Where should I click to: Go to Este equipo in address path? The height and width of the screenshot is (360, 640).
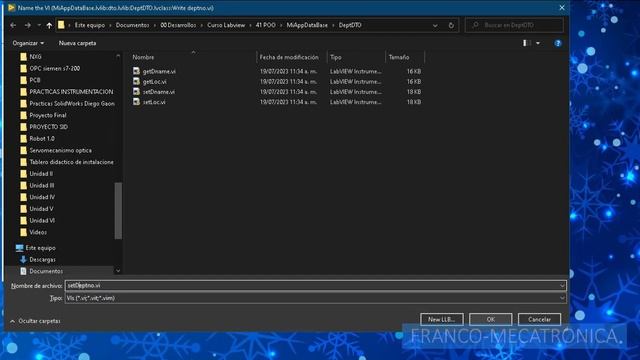pos(90,25)
